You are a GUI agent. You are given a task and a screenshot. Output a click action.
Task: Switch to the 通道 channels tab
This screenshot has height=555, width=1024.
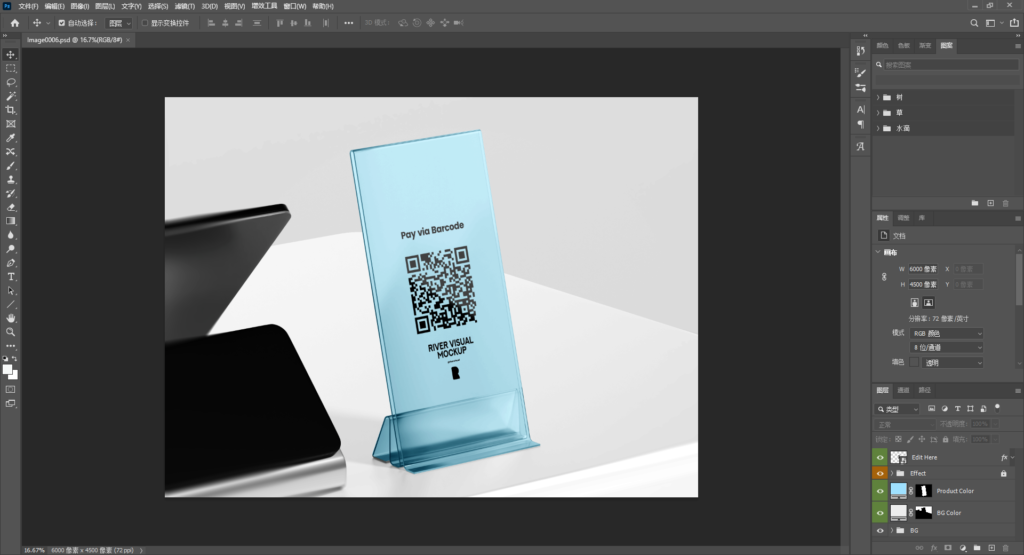pyautogui.click(x=903, y=390)
